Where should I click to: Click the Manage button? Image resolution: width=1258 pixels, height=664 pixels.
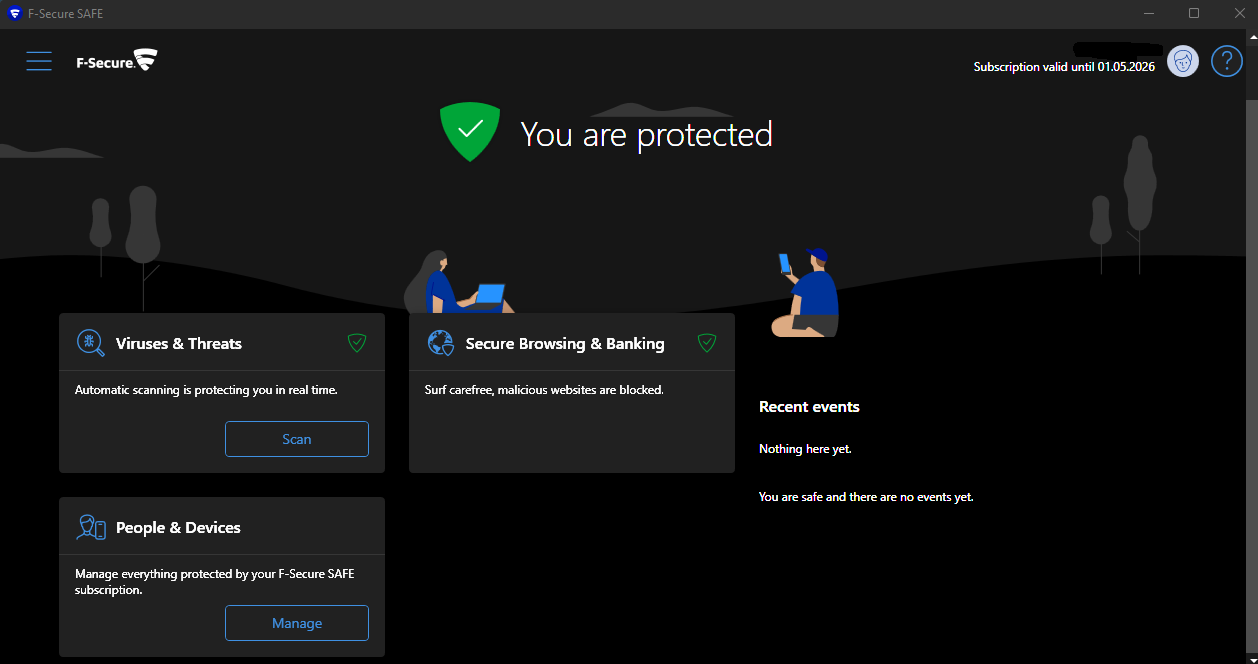click(x=297, y=623)
